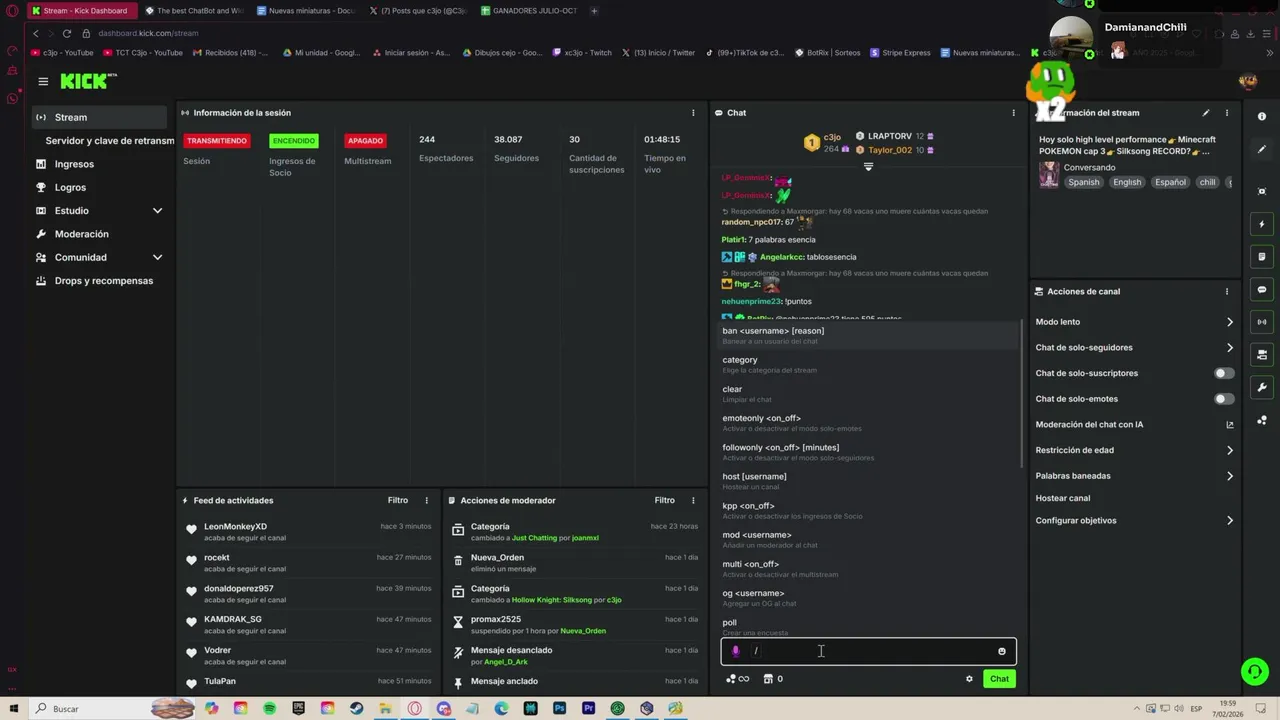The height and width of the screenshot is (720, 1280).
Task: Open Moderación del chat con IA link
Action: (x=1134, y=425)
